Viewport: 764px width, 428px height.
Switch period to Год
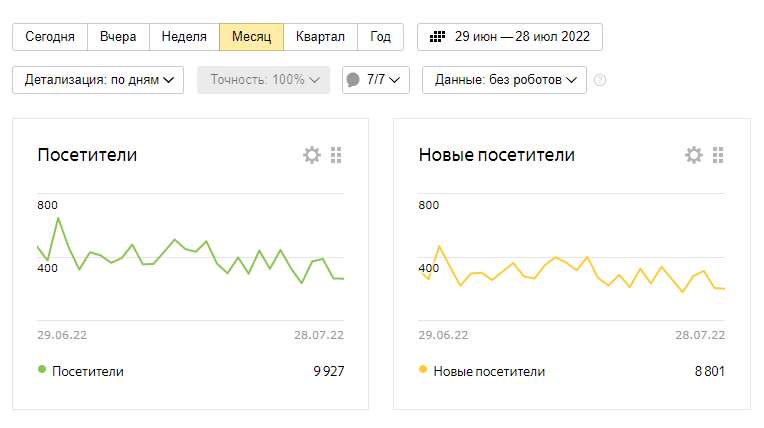point(380,37)
